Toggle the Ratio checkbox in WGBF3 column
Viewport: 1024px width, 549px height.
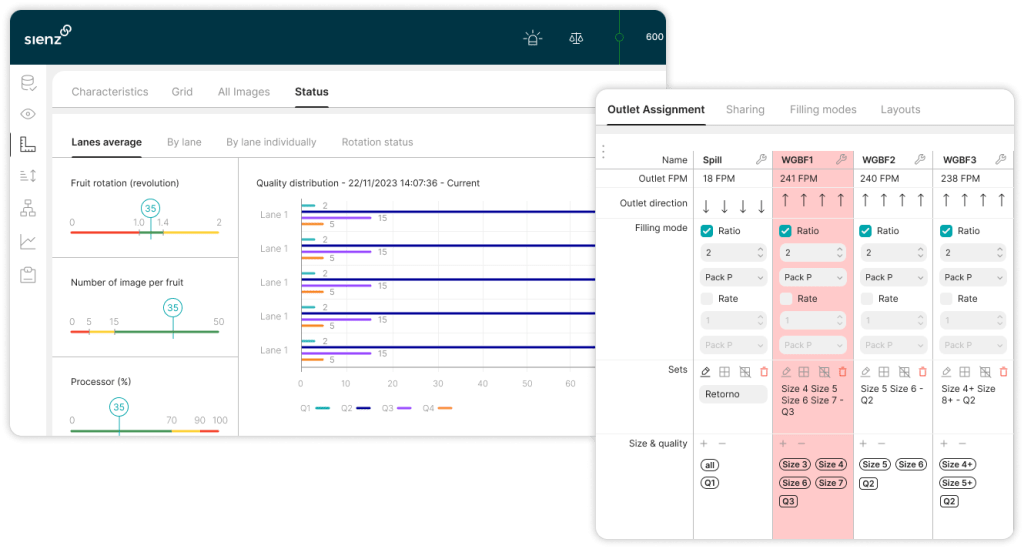pos(946,231)
